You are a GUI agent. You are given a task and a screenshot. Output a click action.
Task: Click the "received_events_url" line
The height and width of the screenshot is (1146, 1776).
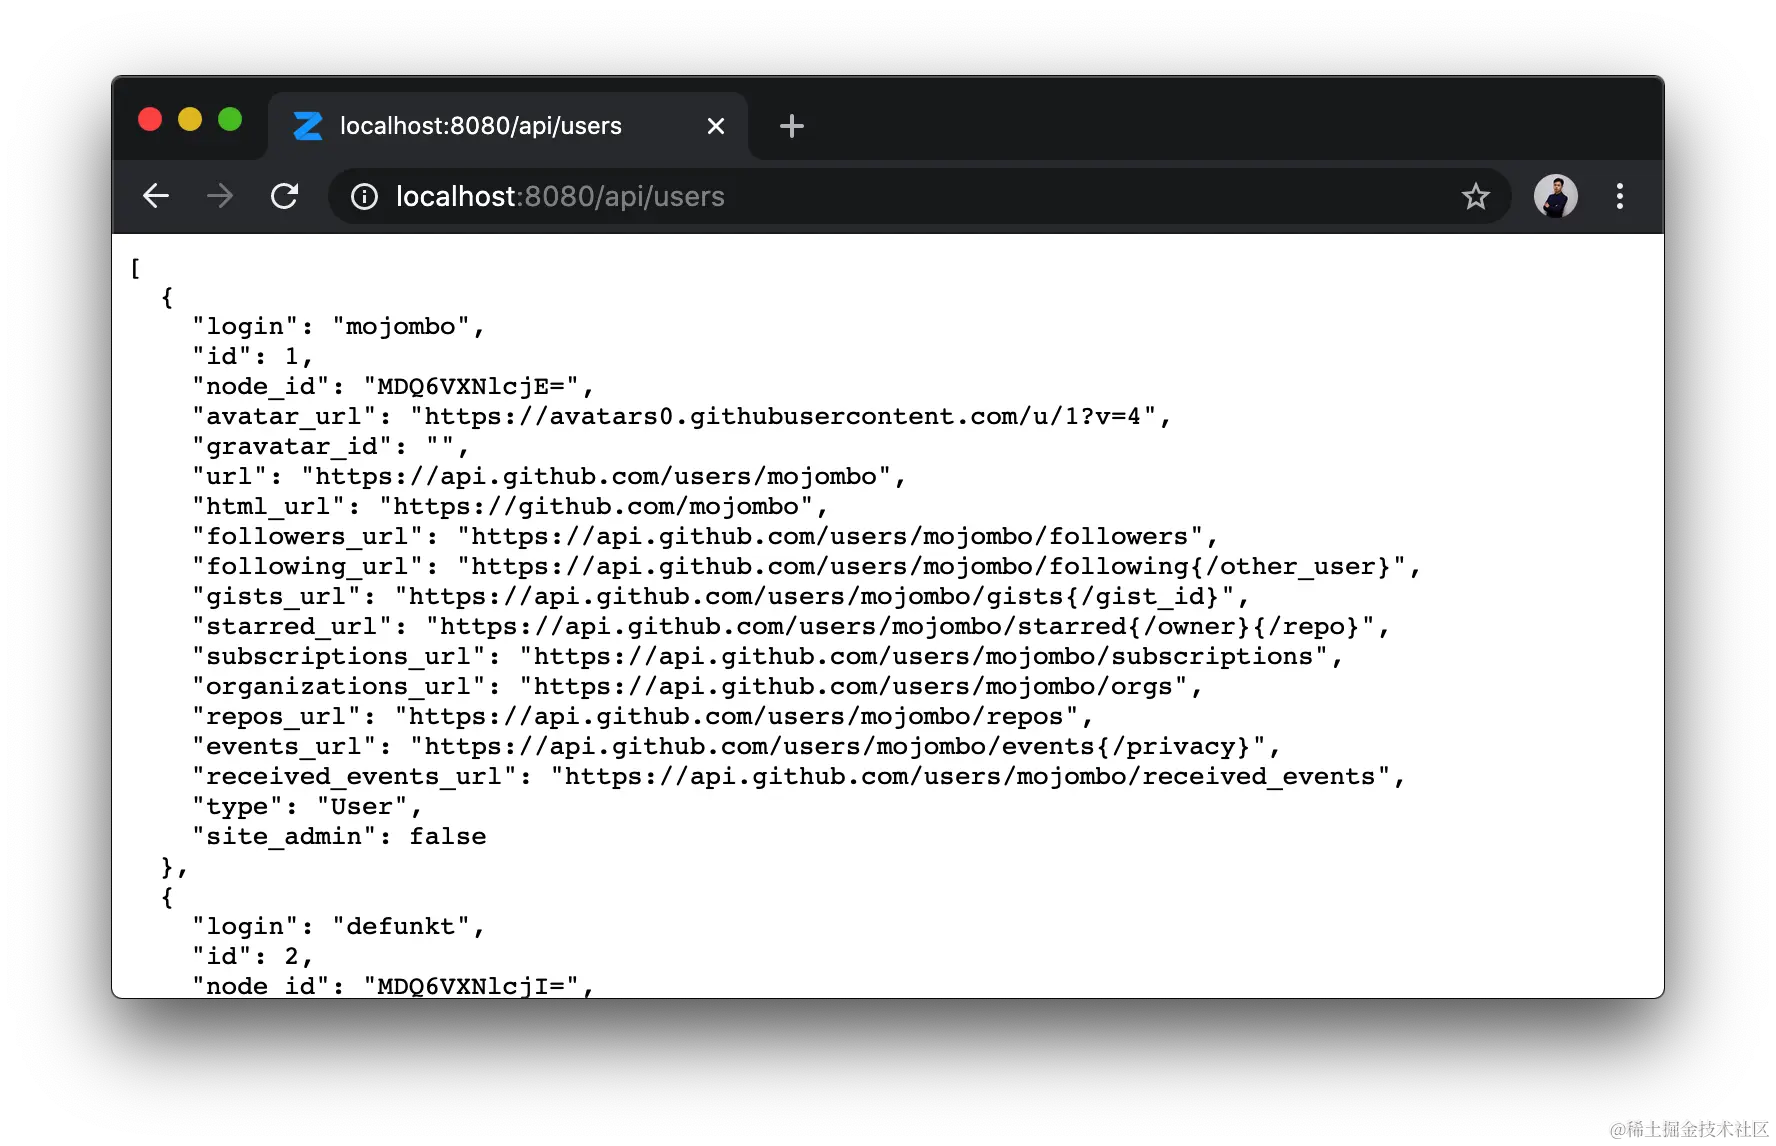[x=799, y=777]
